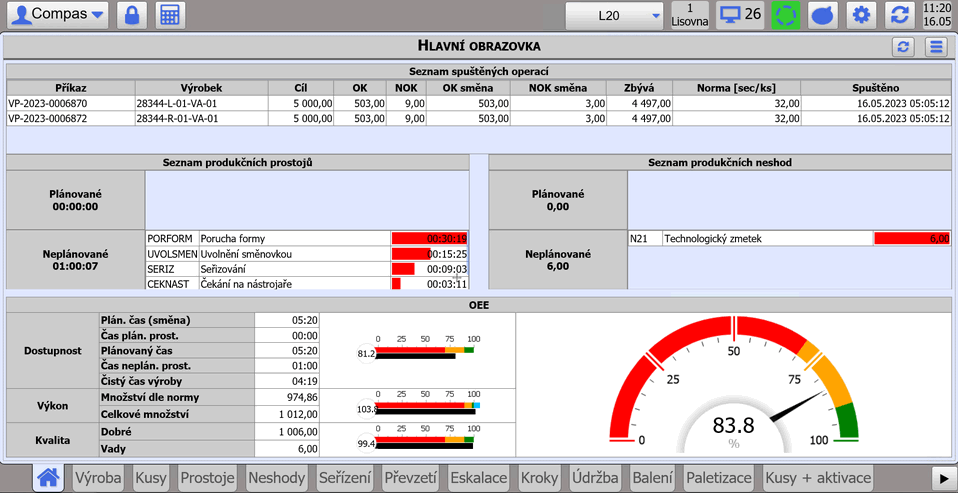This screenshot has width=958, height=493.
Task: Click the padlock lock-screen icon
Action: click(x=132, y=15)
